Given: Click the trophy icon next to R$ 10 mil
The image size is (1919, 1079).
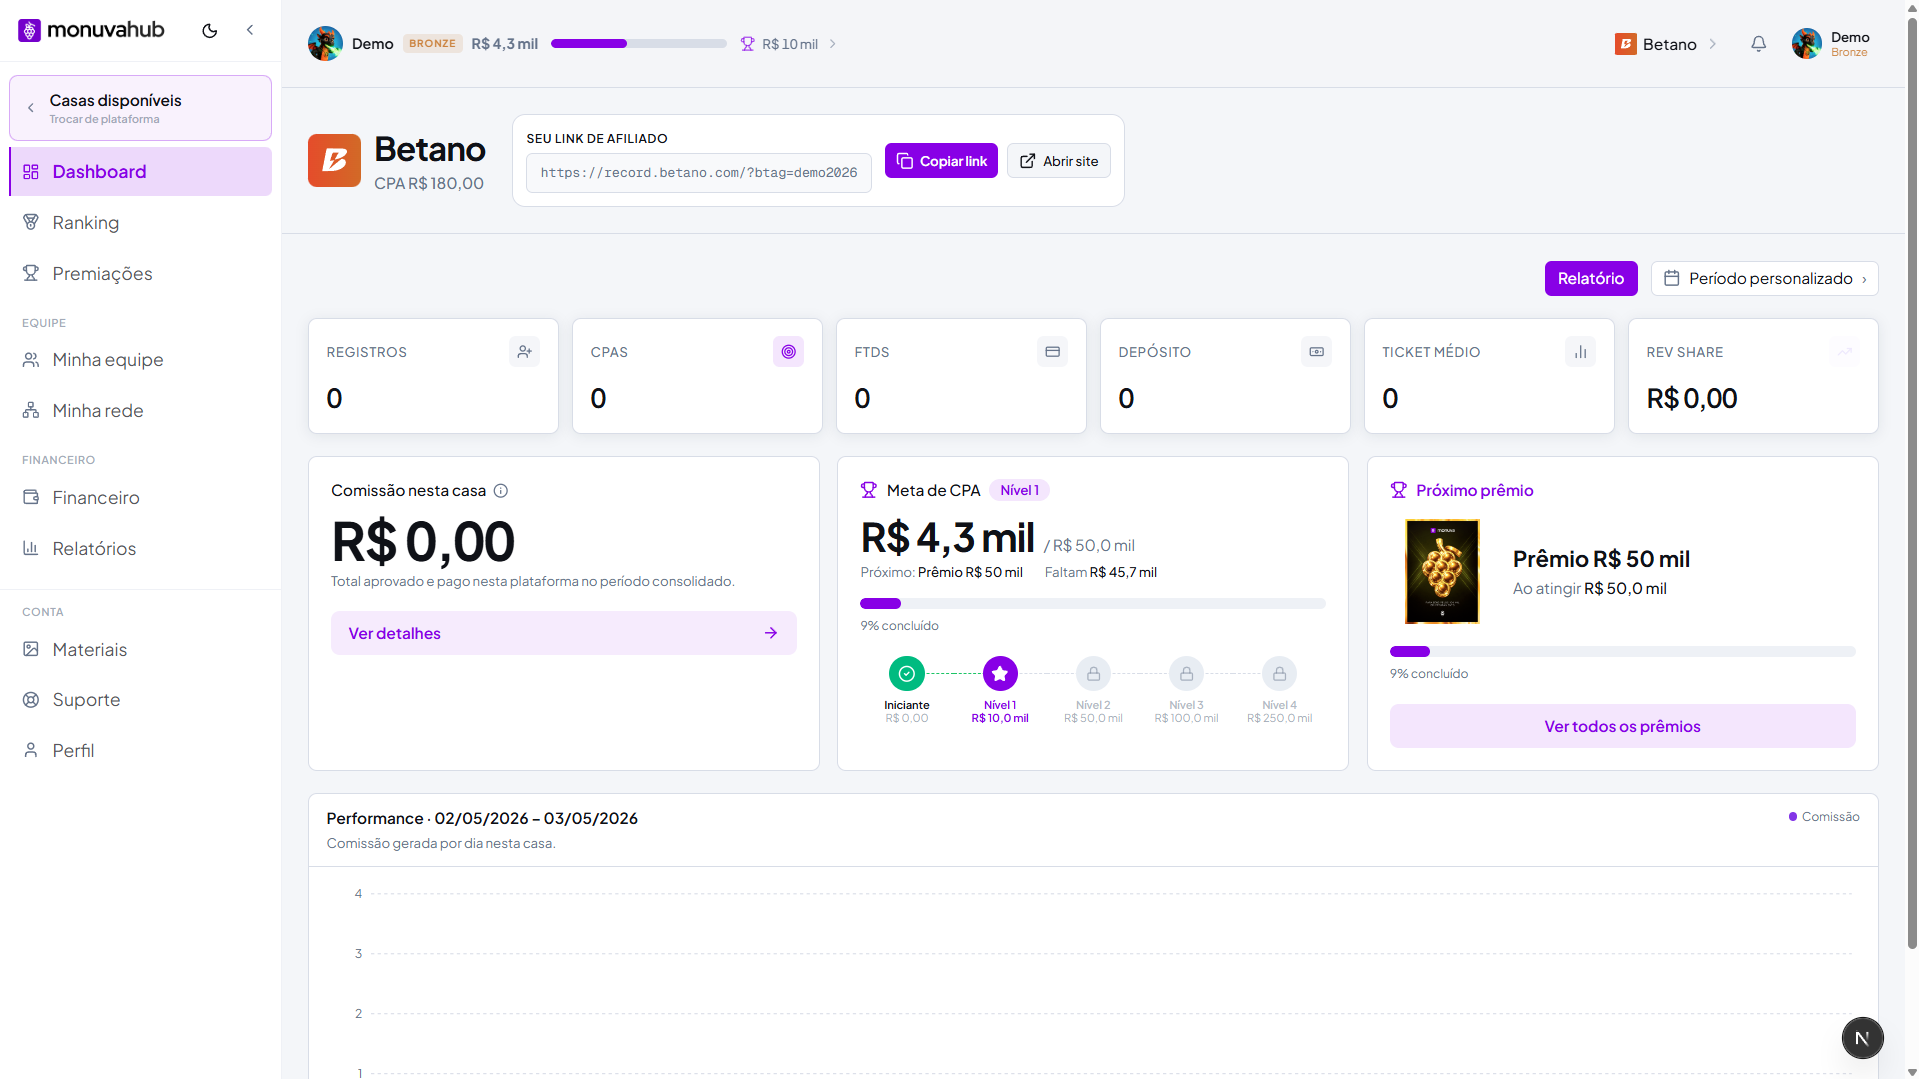Looking at the screenshot, I should pos(747,44).
